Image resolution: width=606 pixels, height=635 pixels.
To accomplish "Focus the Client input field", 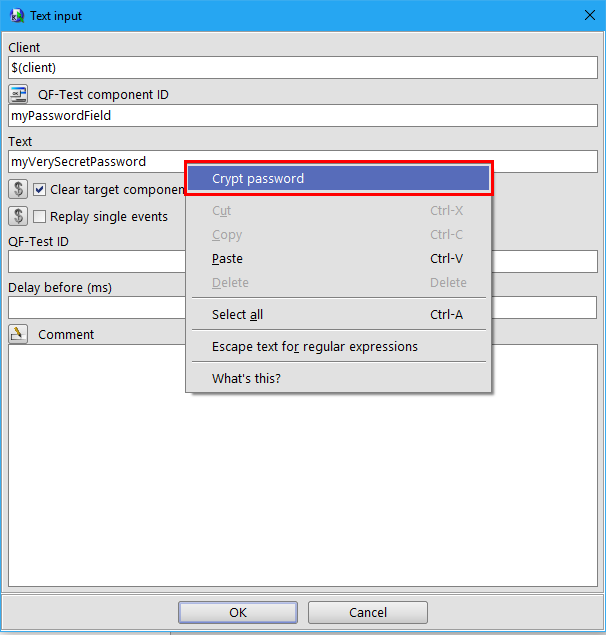I will point(303,68).
